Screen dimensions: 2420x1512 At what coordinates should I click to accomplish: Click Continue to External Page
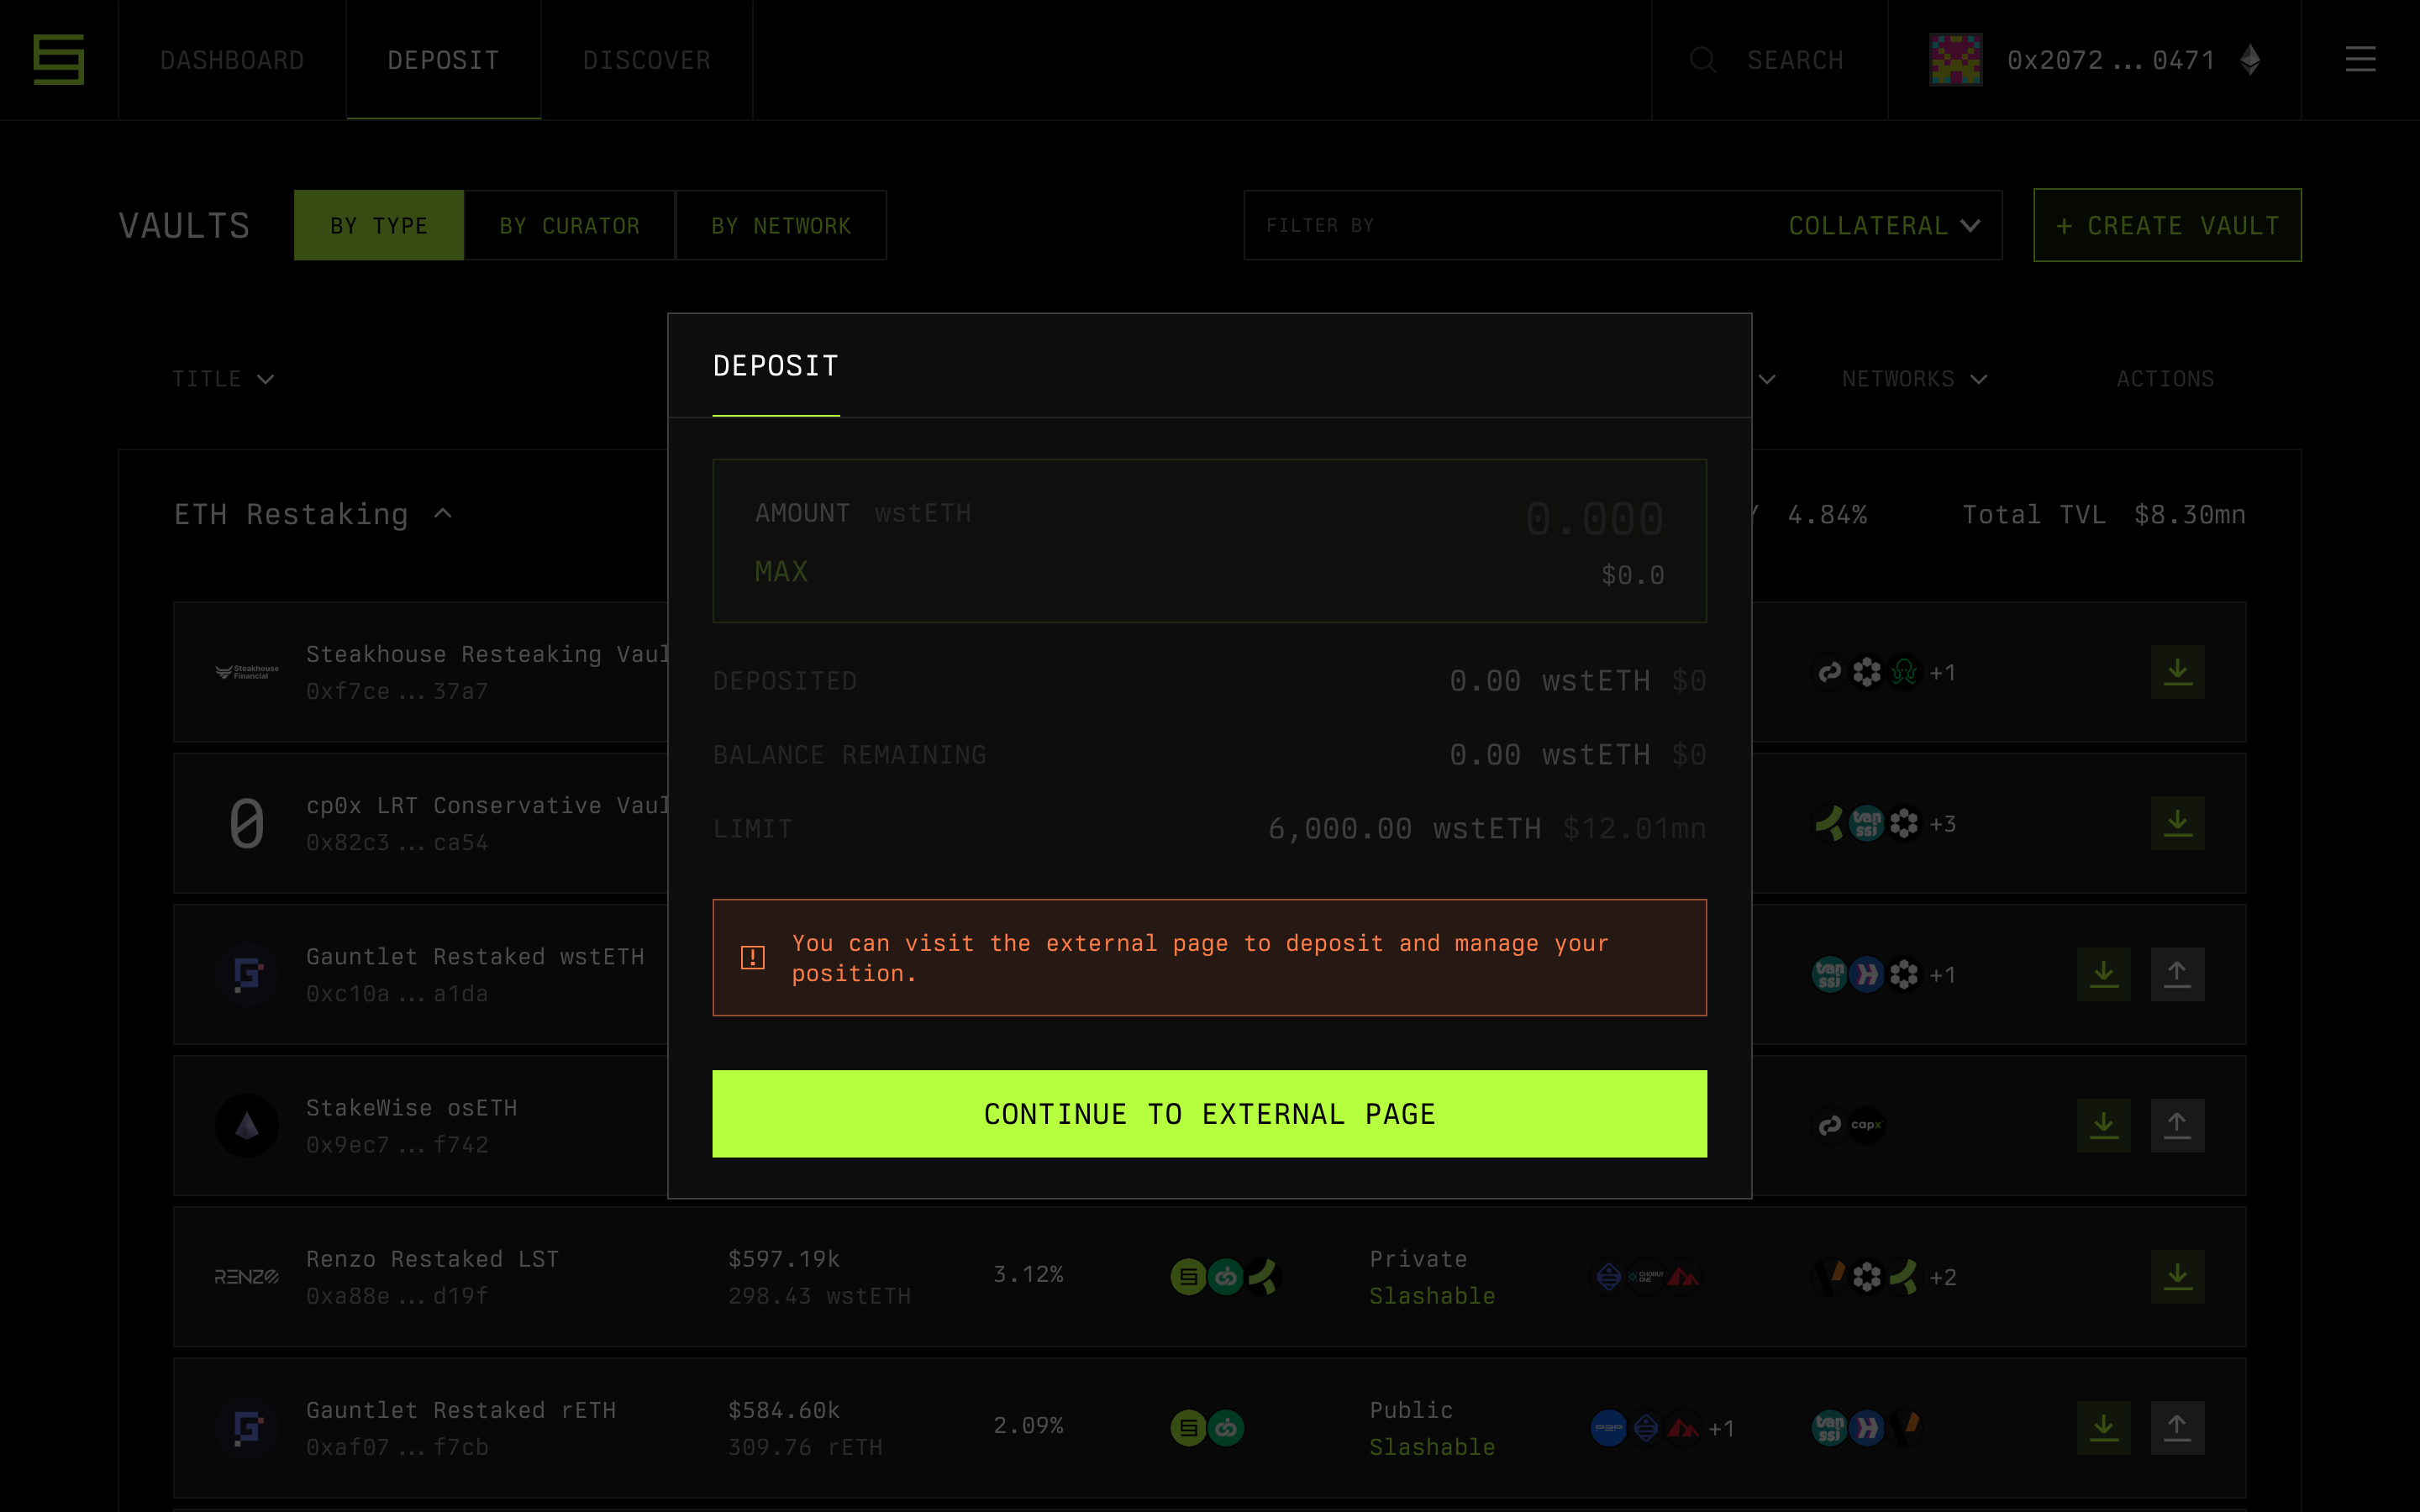[x=1209, y=1114]
